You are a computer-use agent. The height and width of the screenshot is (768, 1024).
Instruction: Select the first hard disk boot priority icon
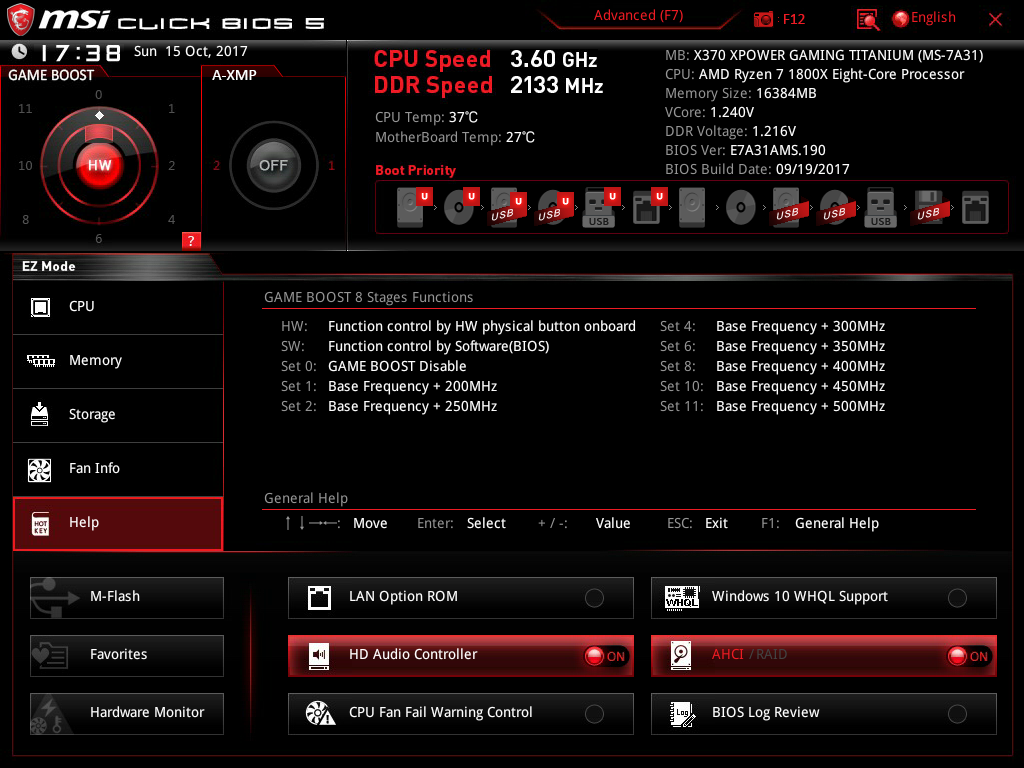click(x=410, y=208)
